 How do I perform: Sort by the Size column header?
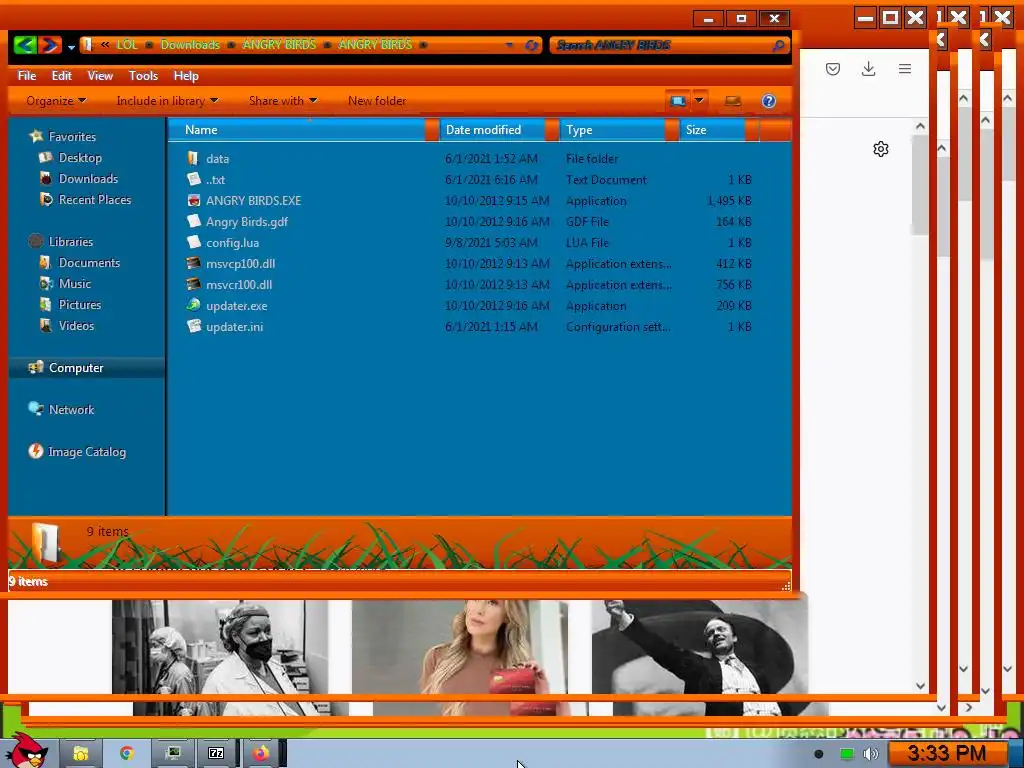point(712,129)
